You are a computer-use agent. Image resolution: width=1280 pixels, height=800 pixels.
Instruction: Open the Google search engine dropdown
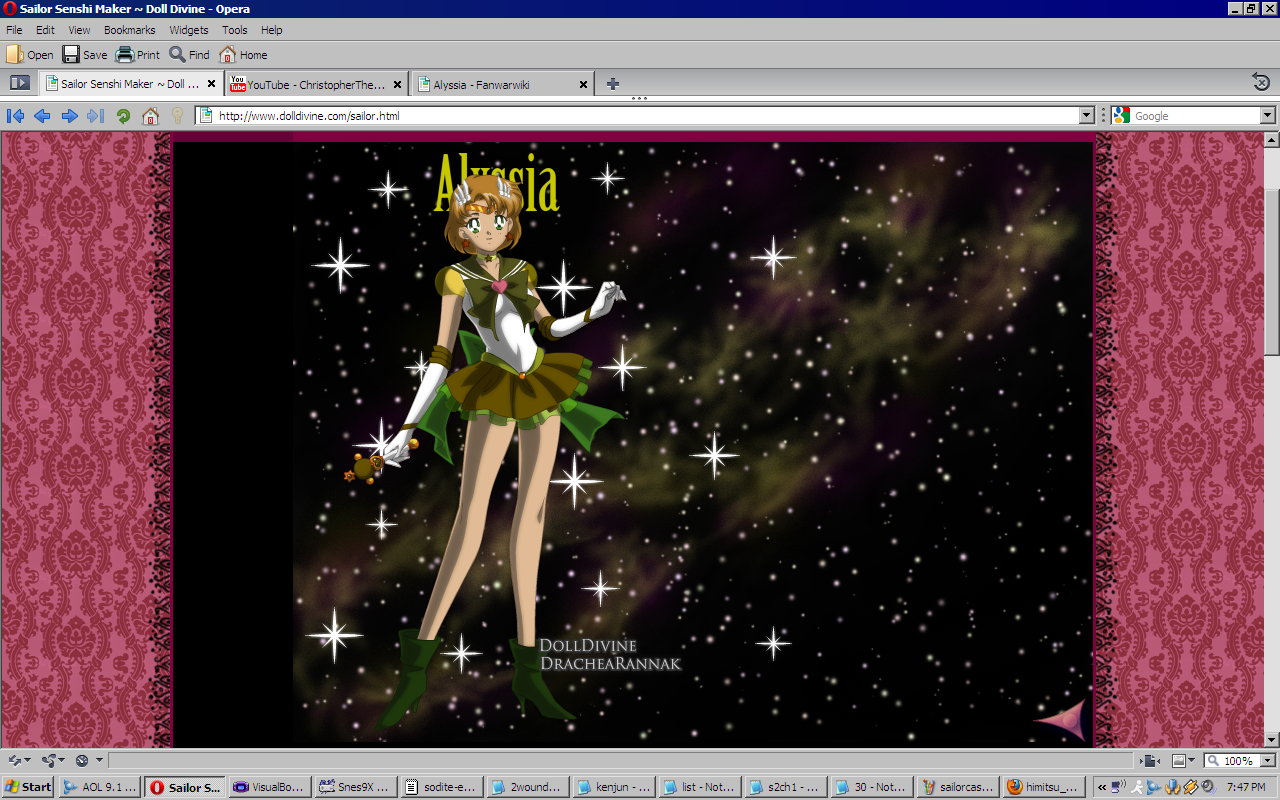(1267, 116)
